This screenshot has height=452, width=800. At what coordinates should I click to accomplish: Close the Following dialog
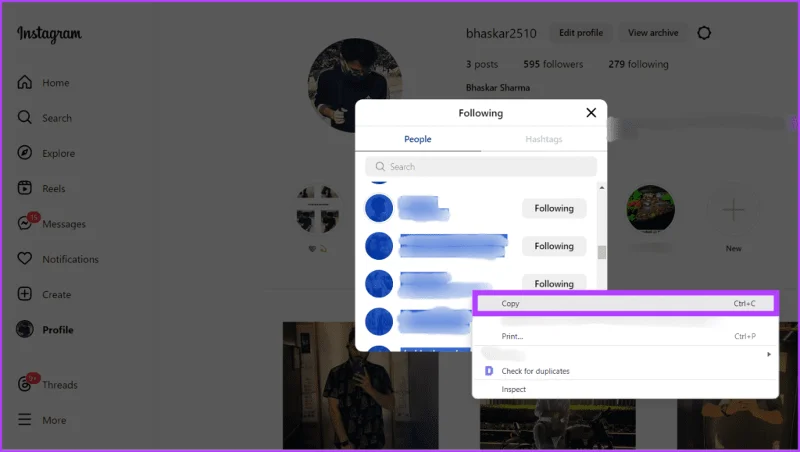pos(591,113)
